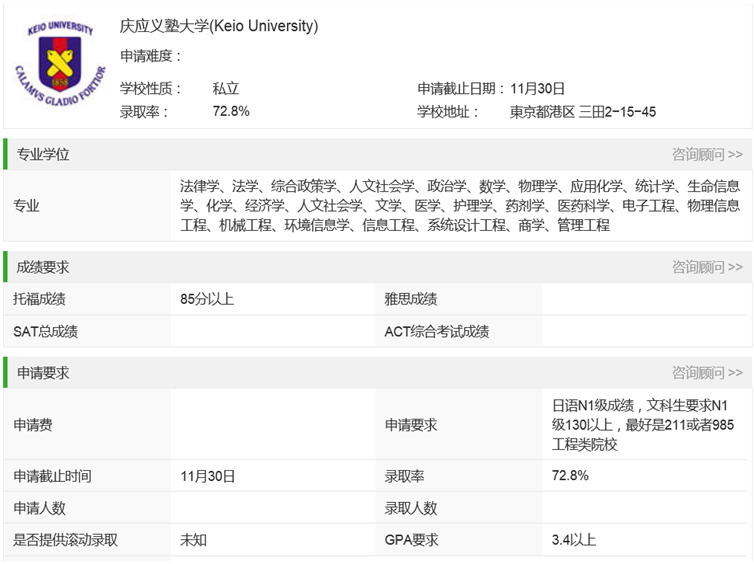Image resolution: width=754 pixels, height=564 pixels.
Task: Click the 申请要求 section heading
Action: tap(43, 373)
